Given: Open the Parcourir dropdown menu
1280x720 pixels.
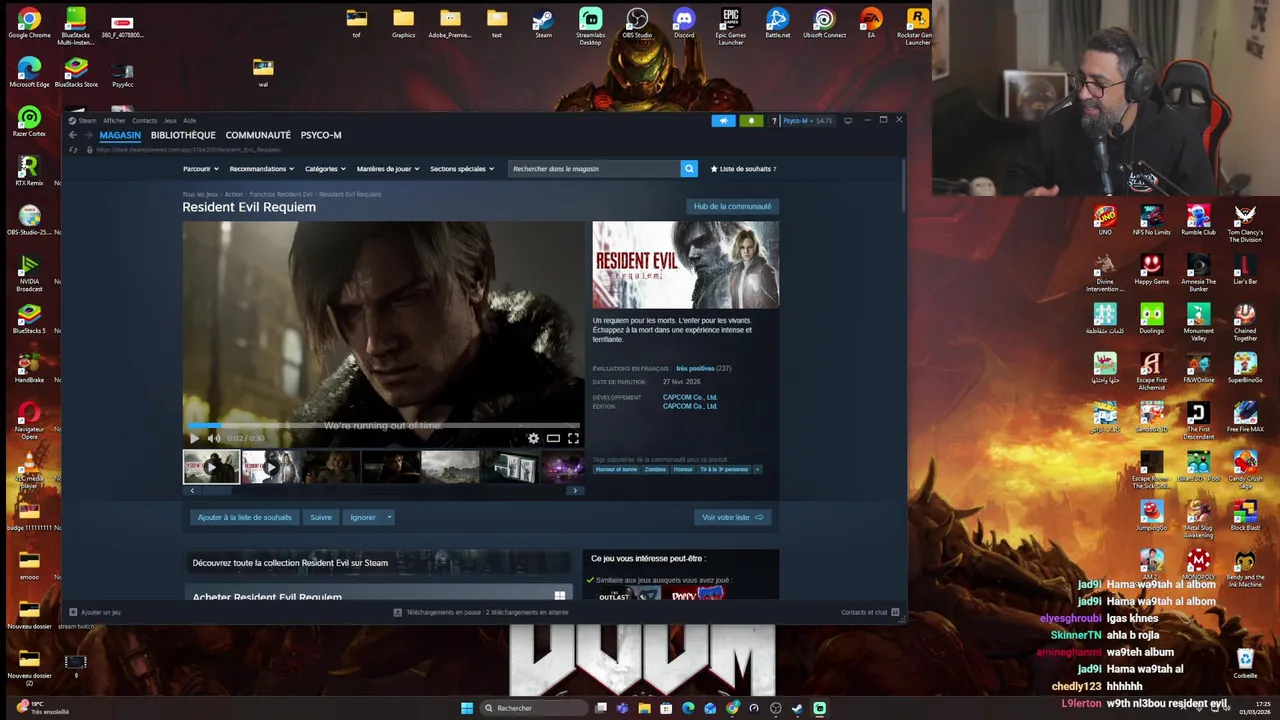Looking at the screenshot, I should pyautogui.click(x=200, y=169).
